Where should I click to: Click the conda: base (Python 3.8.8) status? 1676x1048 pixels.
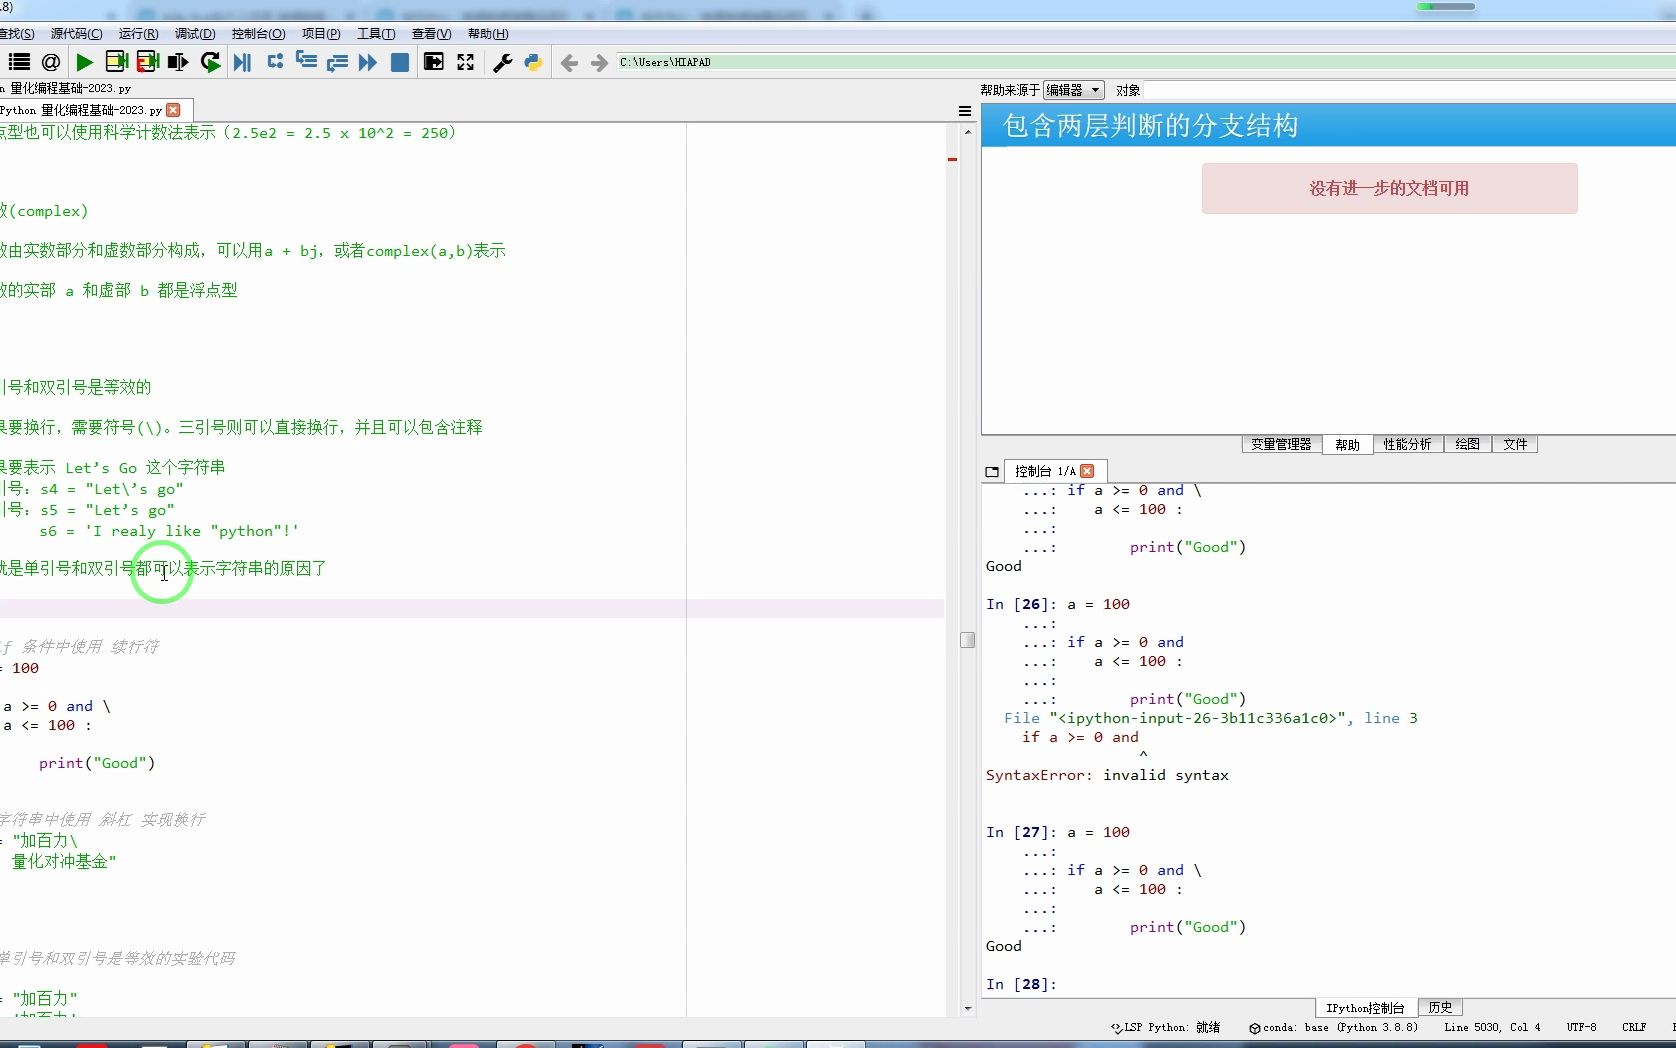[x=1333, y=1027]
